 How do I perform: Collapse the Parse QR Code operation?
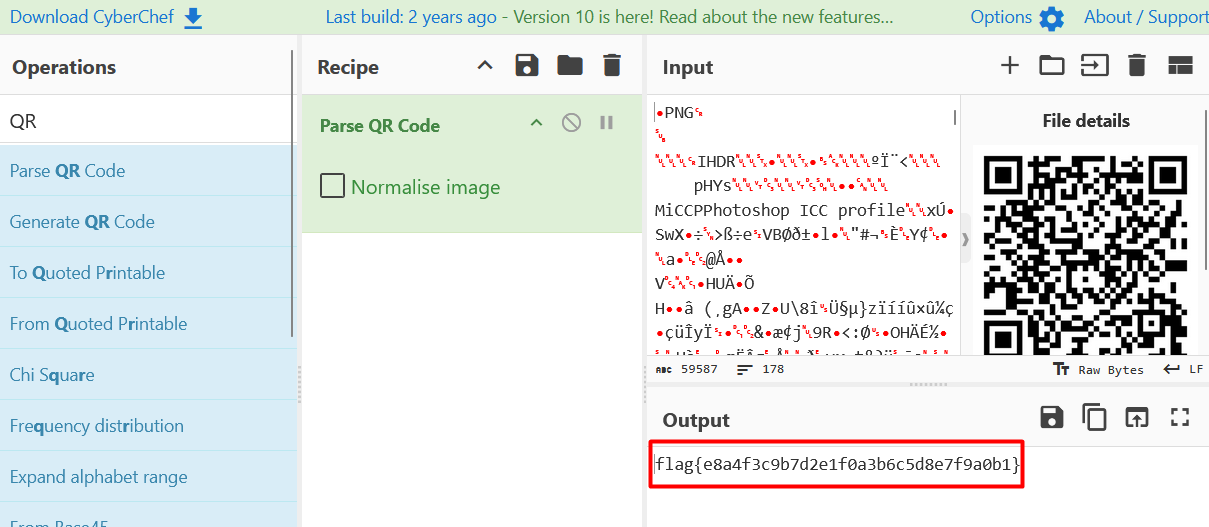(536, 123)
